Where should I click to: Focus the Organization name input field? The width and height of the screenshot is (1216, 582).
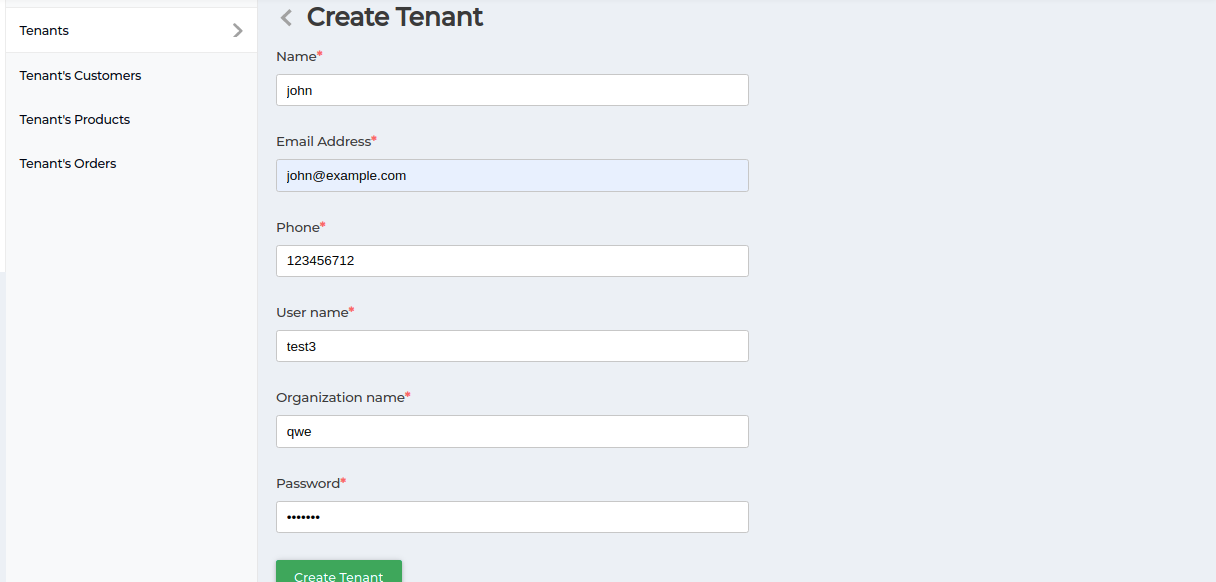tap(512, 431)
